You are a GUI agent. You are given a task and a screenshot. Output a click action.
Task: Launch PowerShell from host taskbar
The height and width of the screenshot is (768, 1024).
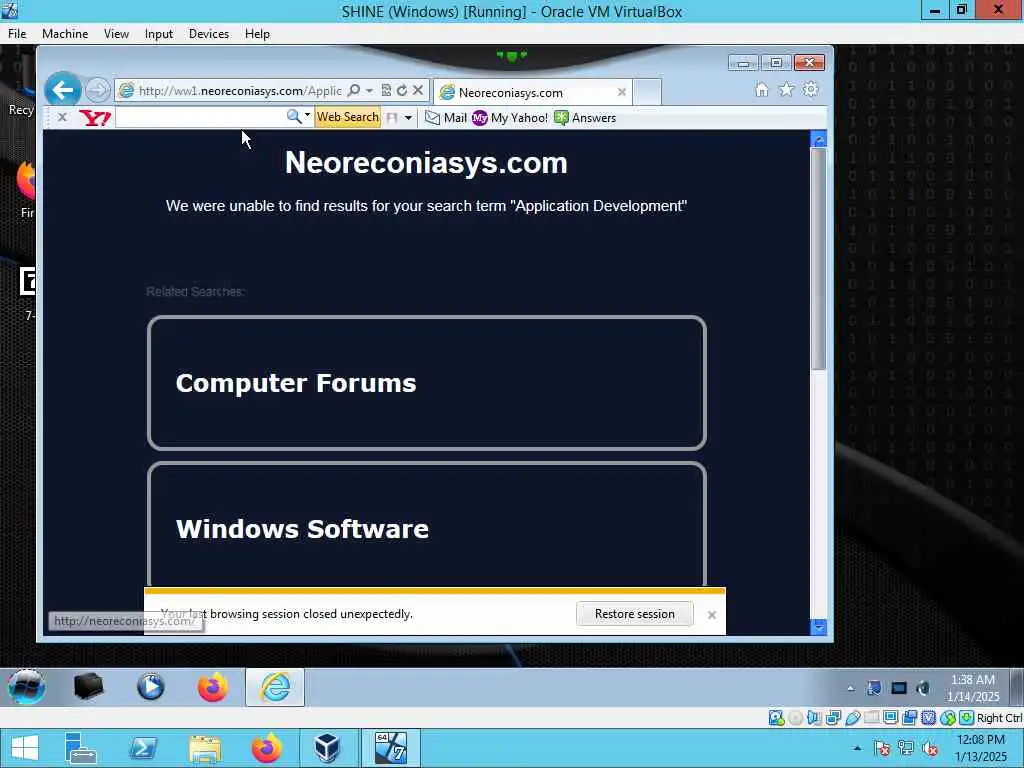pos(142,748)
